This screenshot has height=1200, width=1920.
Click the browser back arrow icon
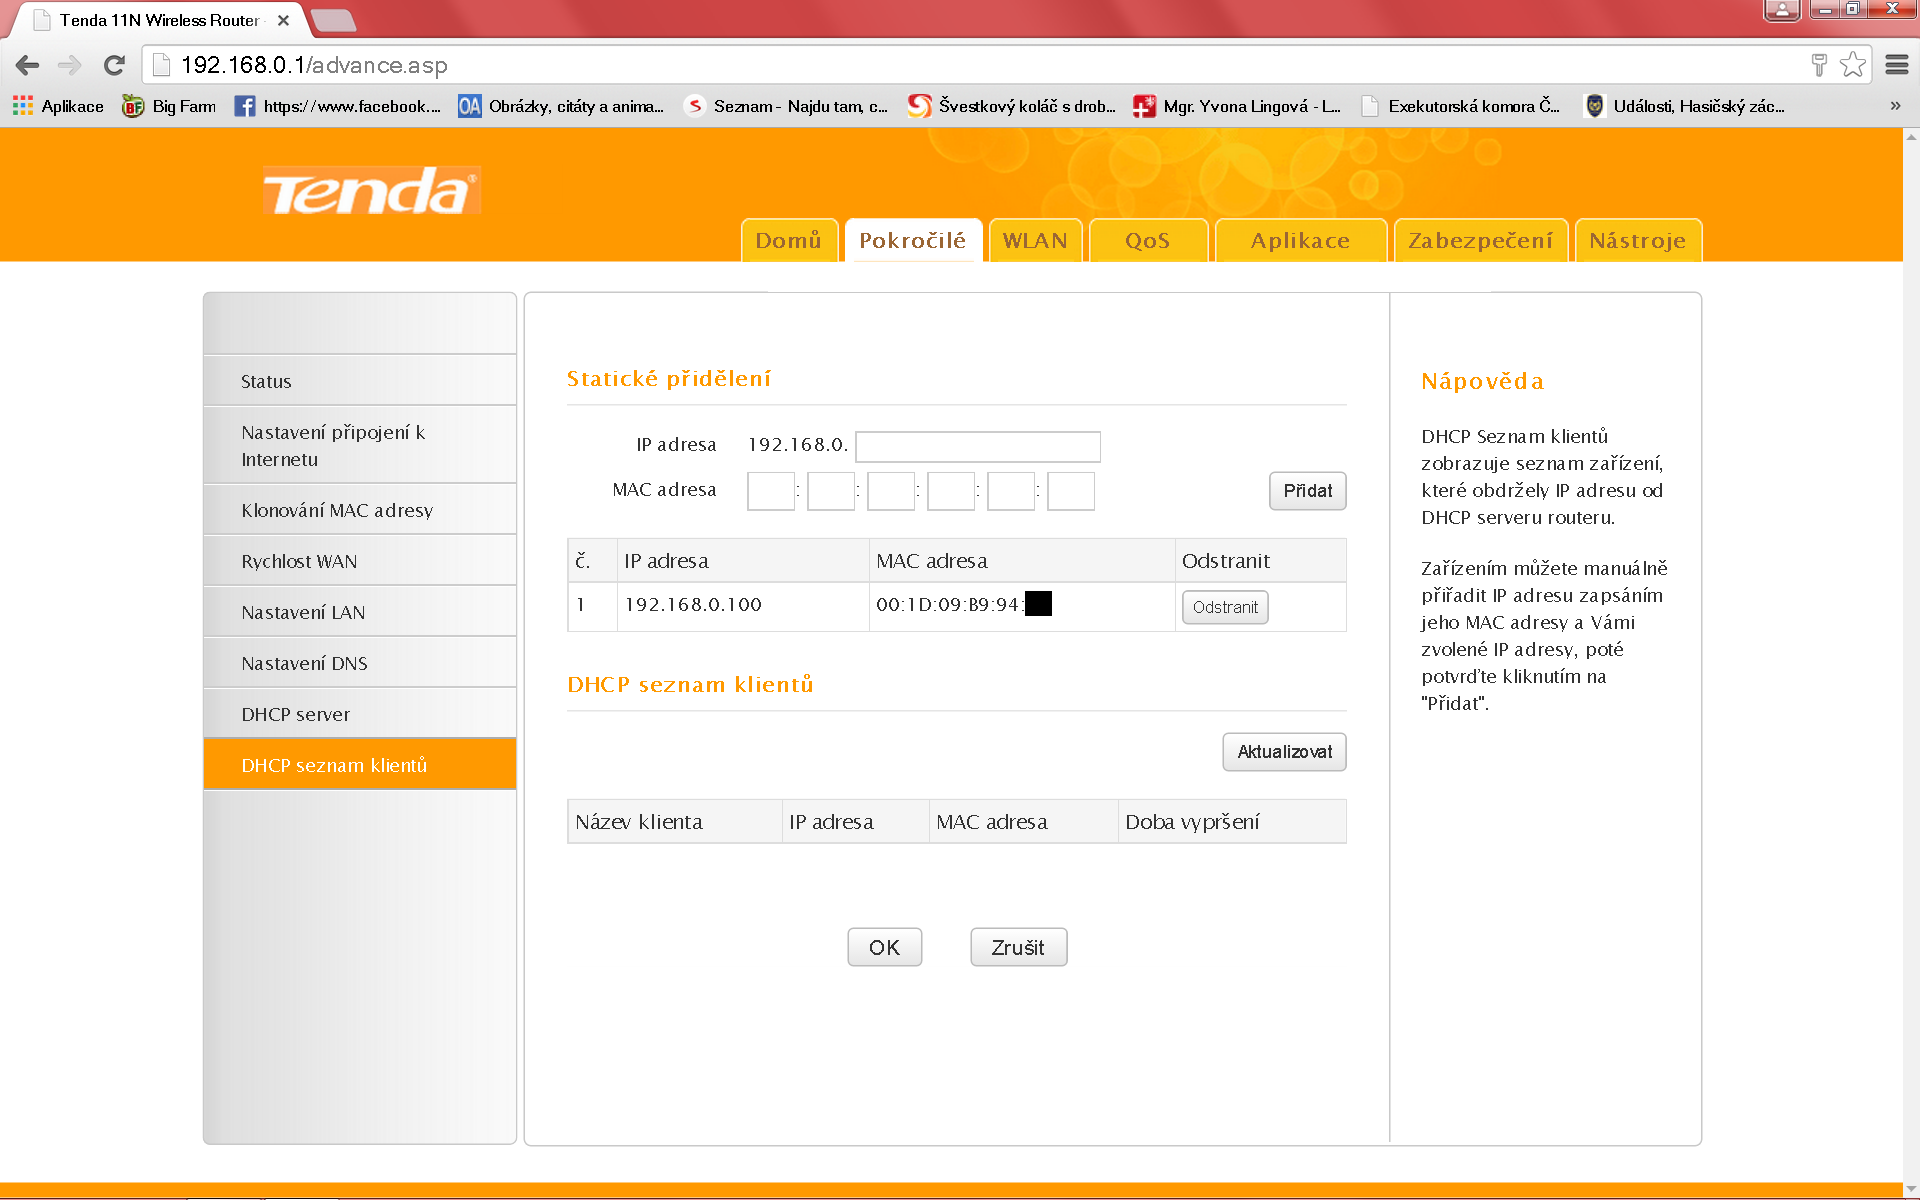click(28, 66)
